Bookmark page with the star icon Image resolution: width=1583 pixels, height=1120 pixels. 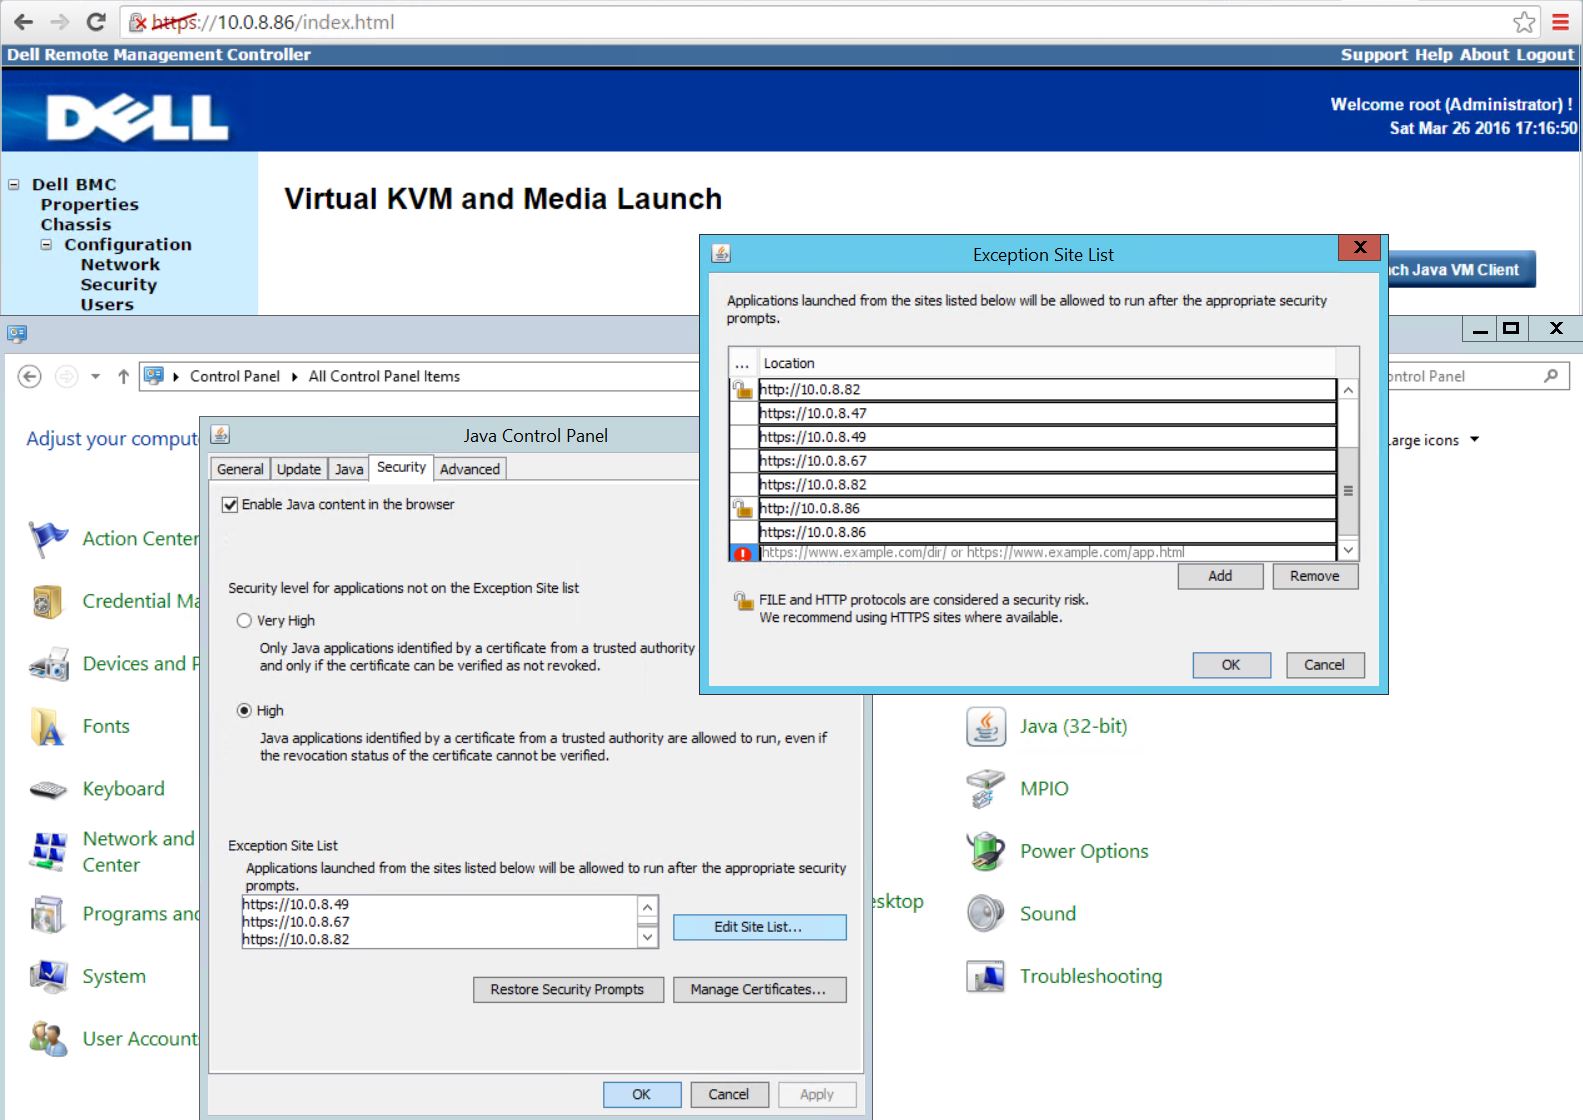pos(1524,22)
